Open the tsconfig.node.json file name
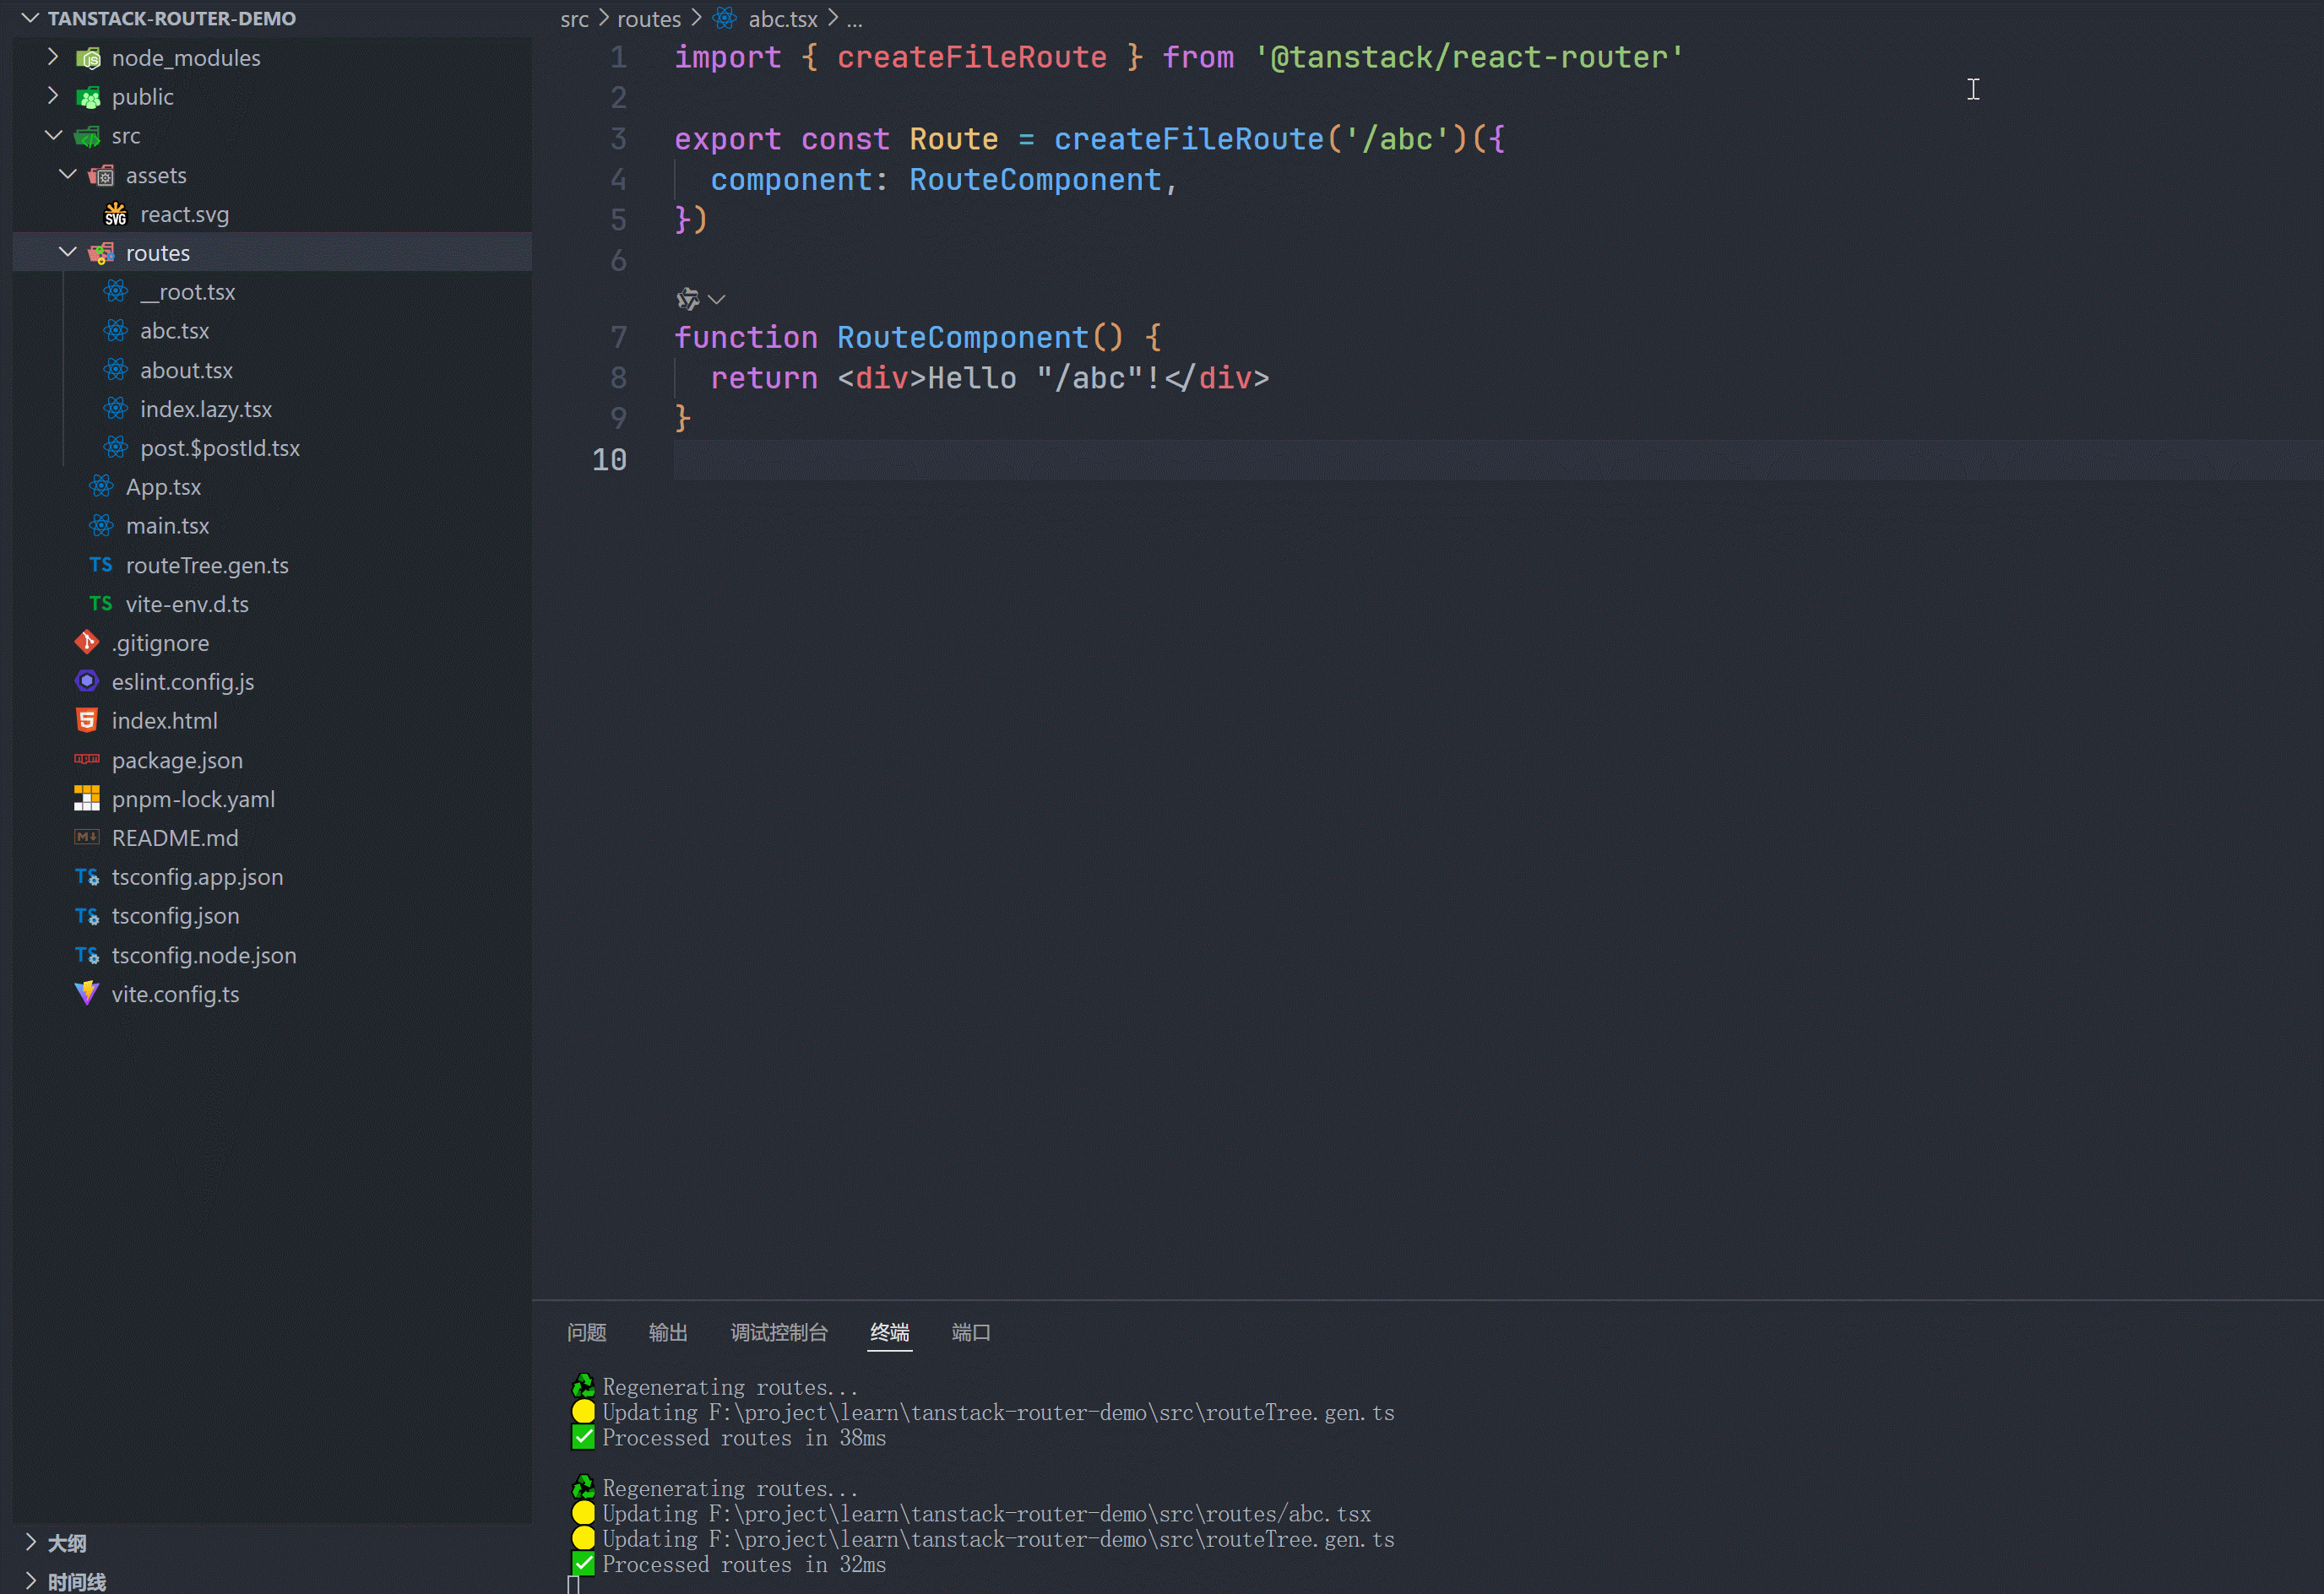Viewport: 2324px width, 1594px height. click(x=204, y=955)
